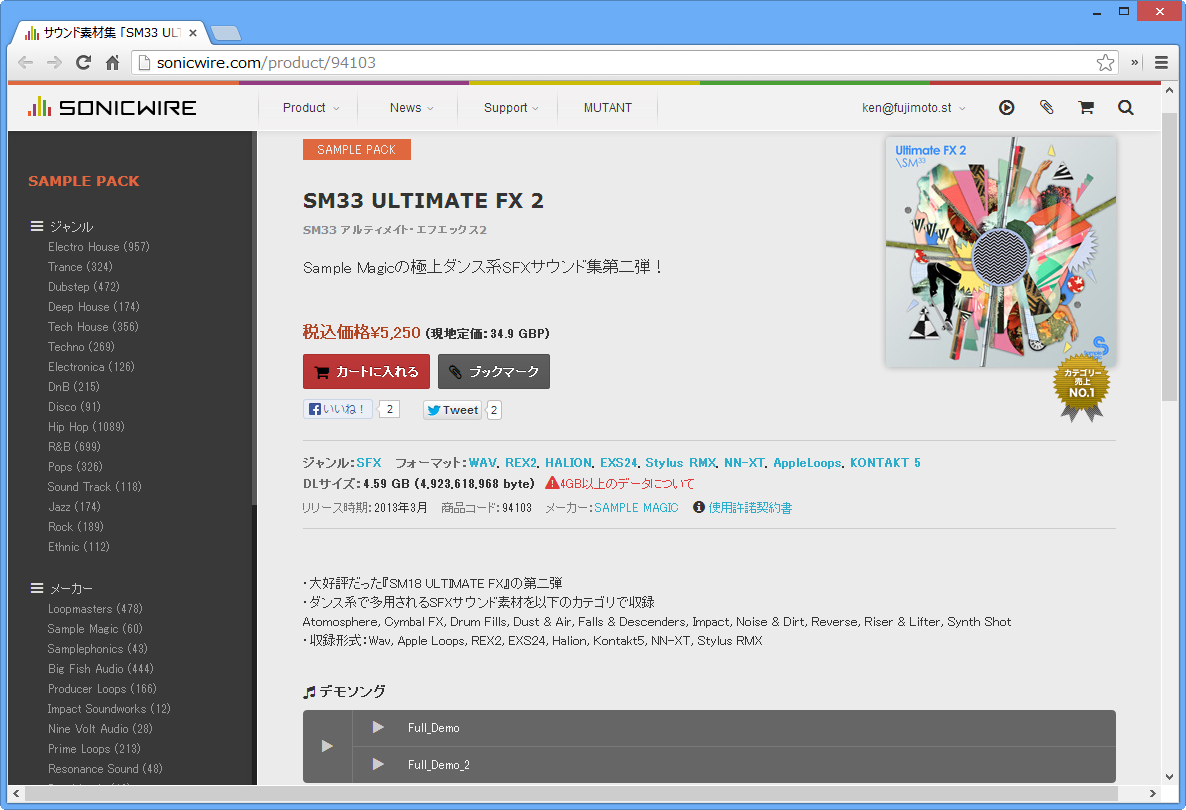The height and width of the screenshot is (810, 1186).
Task: Open the player icon in site header
Action: (x=1007, y=107)
